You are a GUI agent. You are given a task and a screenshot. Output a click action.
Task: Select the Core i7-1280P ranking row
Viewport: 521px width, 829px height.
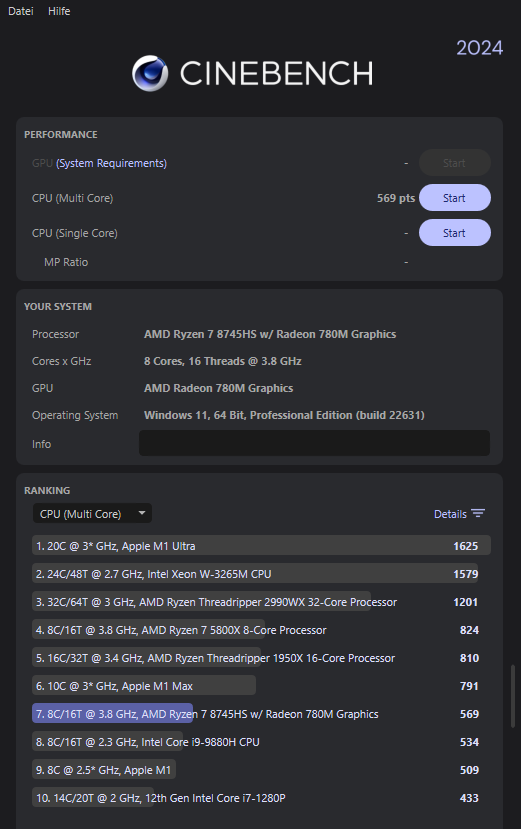point(261,798)
